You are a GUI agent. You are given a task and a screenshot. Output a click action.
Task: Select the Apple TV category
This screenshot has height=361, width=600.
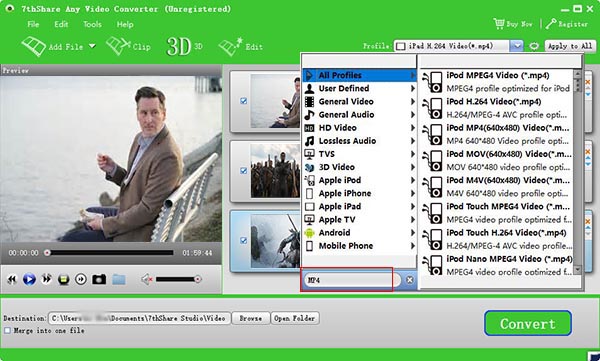(359, 219)
